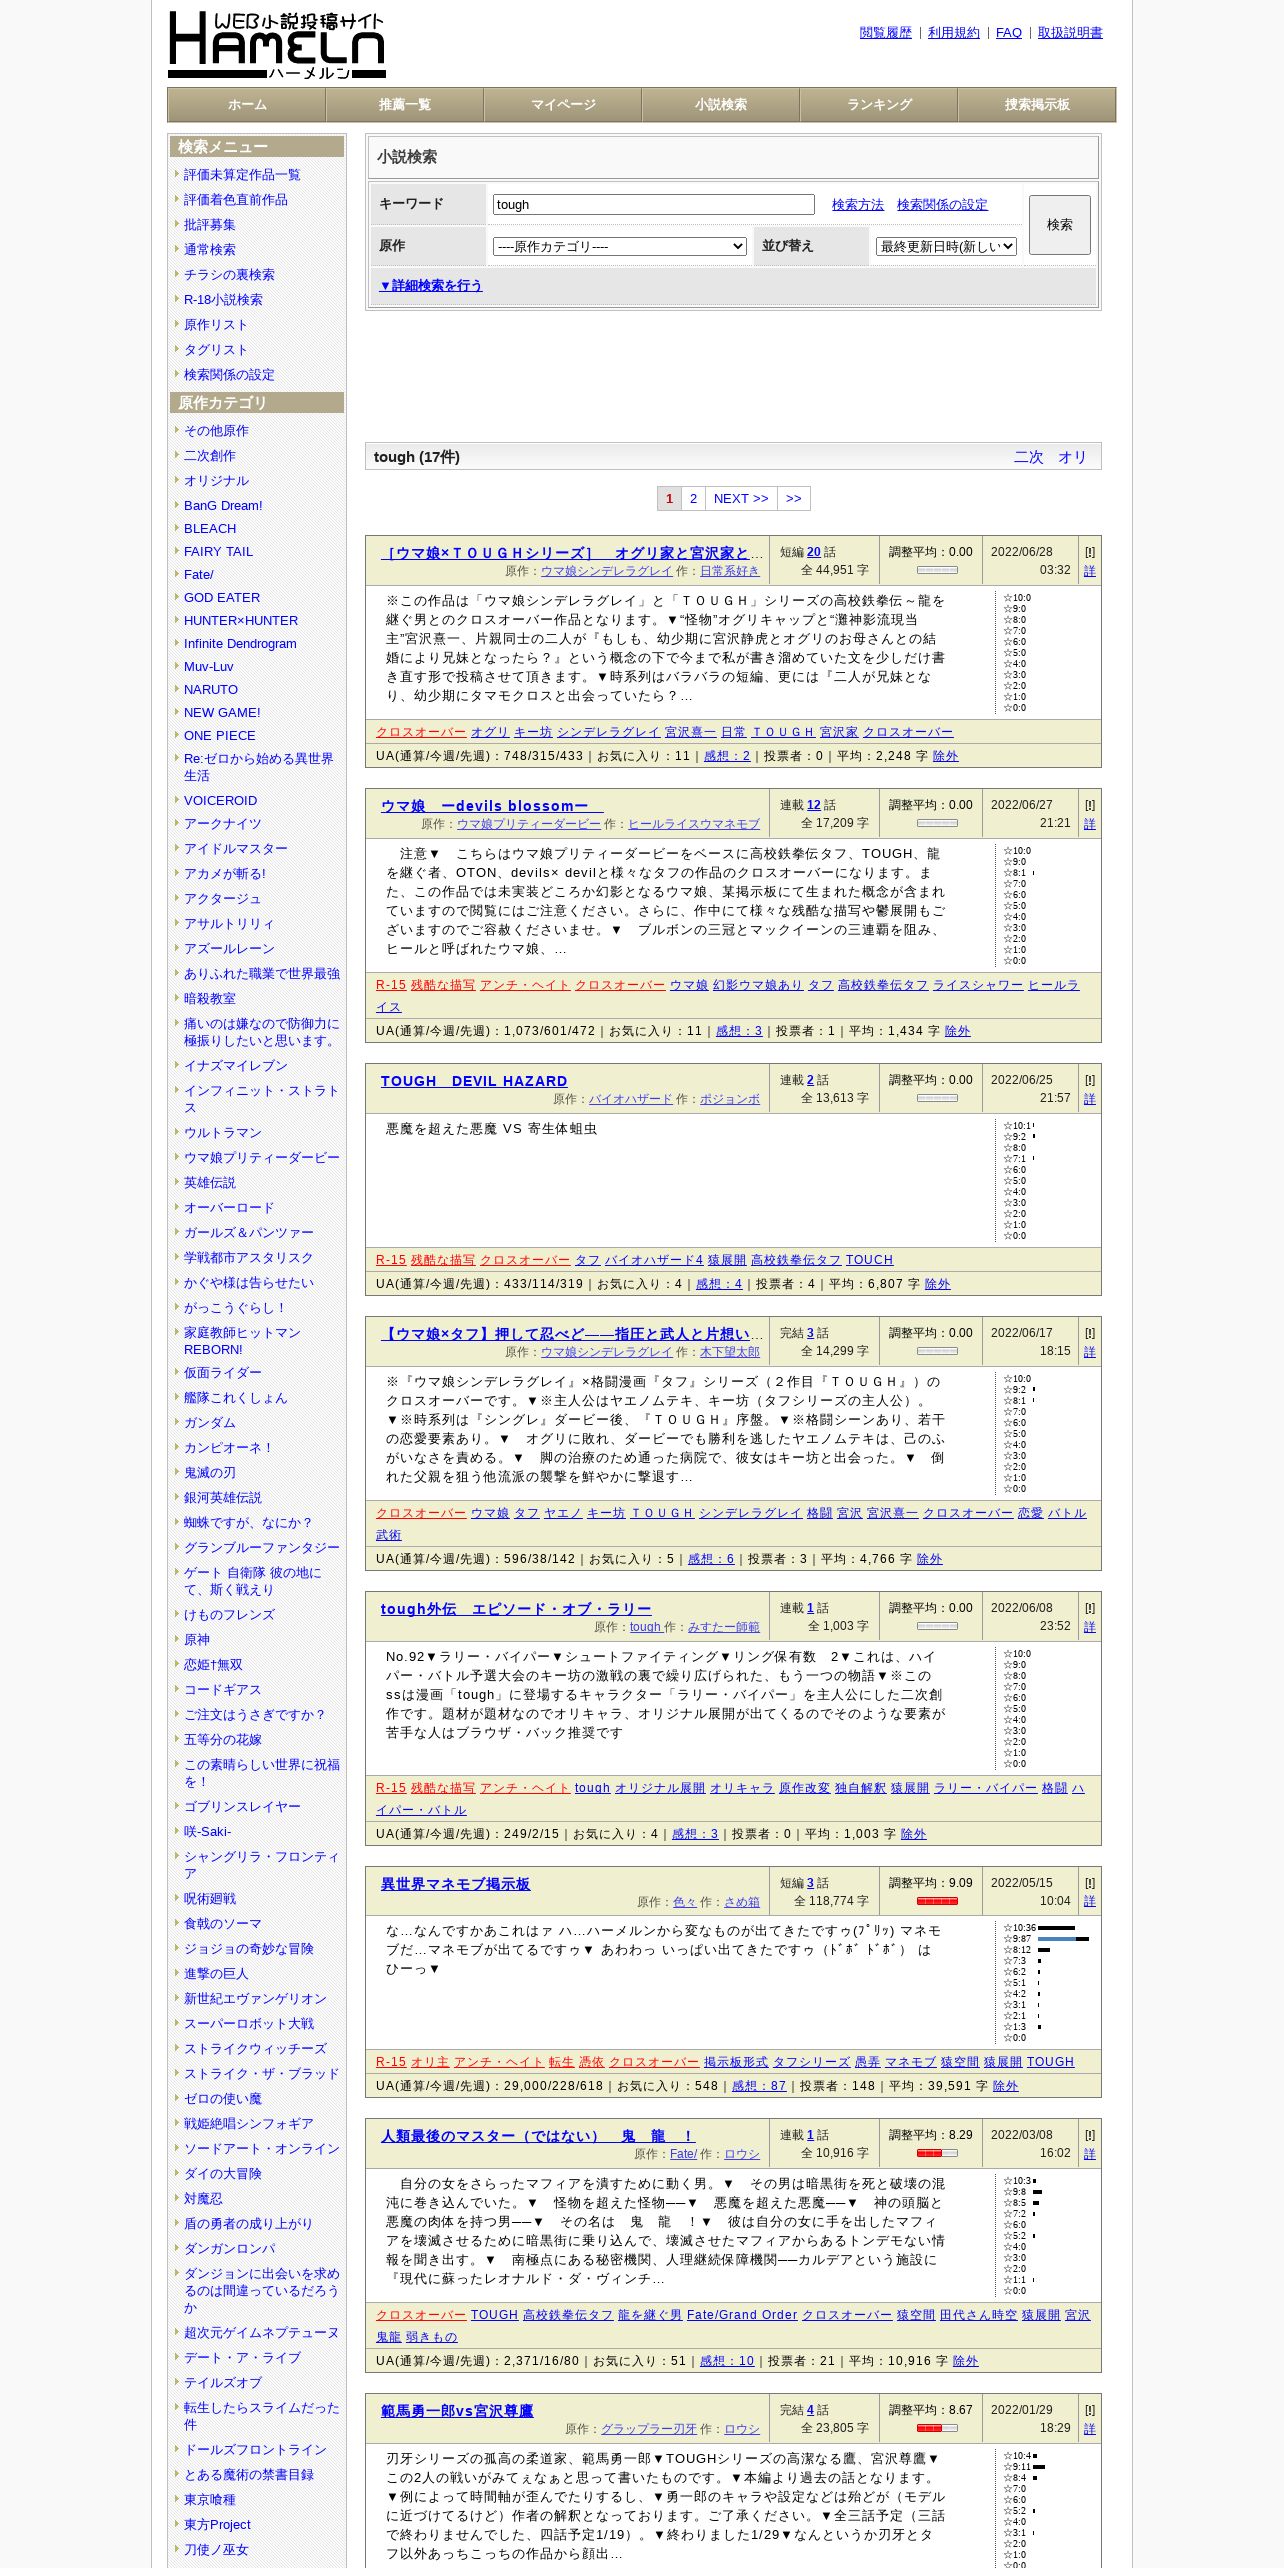Viewport: 1284px width, 2568px height.
Task: Click the バイオハザード4 tag
Action: pyautogui.click(x=654, y=1260)
